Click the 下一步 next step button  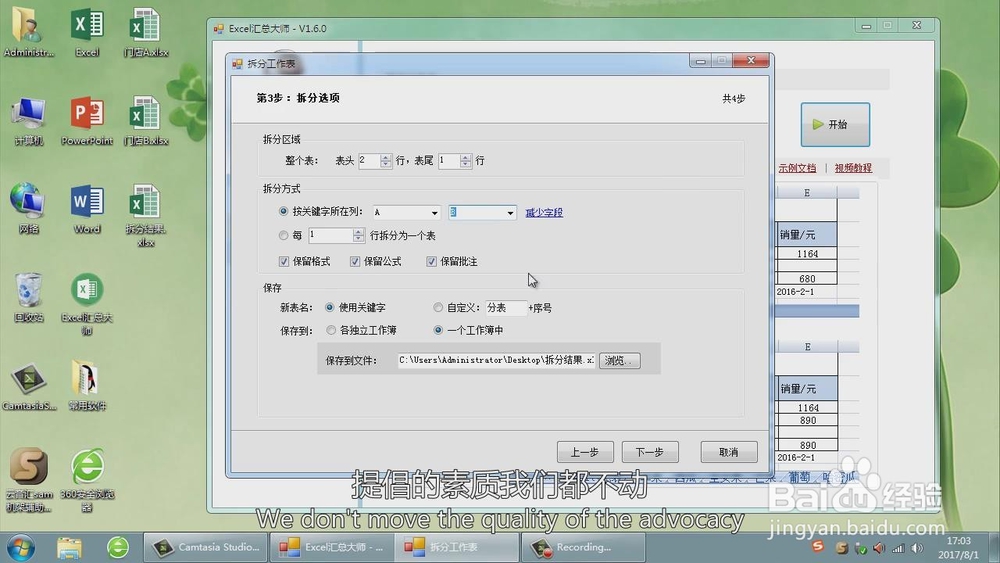point(650,452)
